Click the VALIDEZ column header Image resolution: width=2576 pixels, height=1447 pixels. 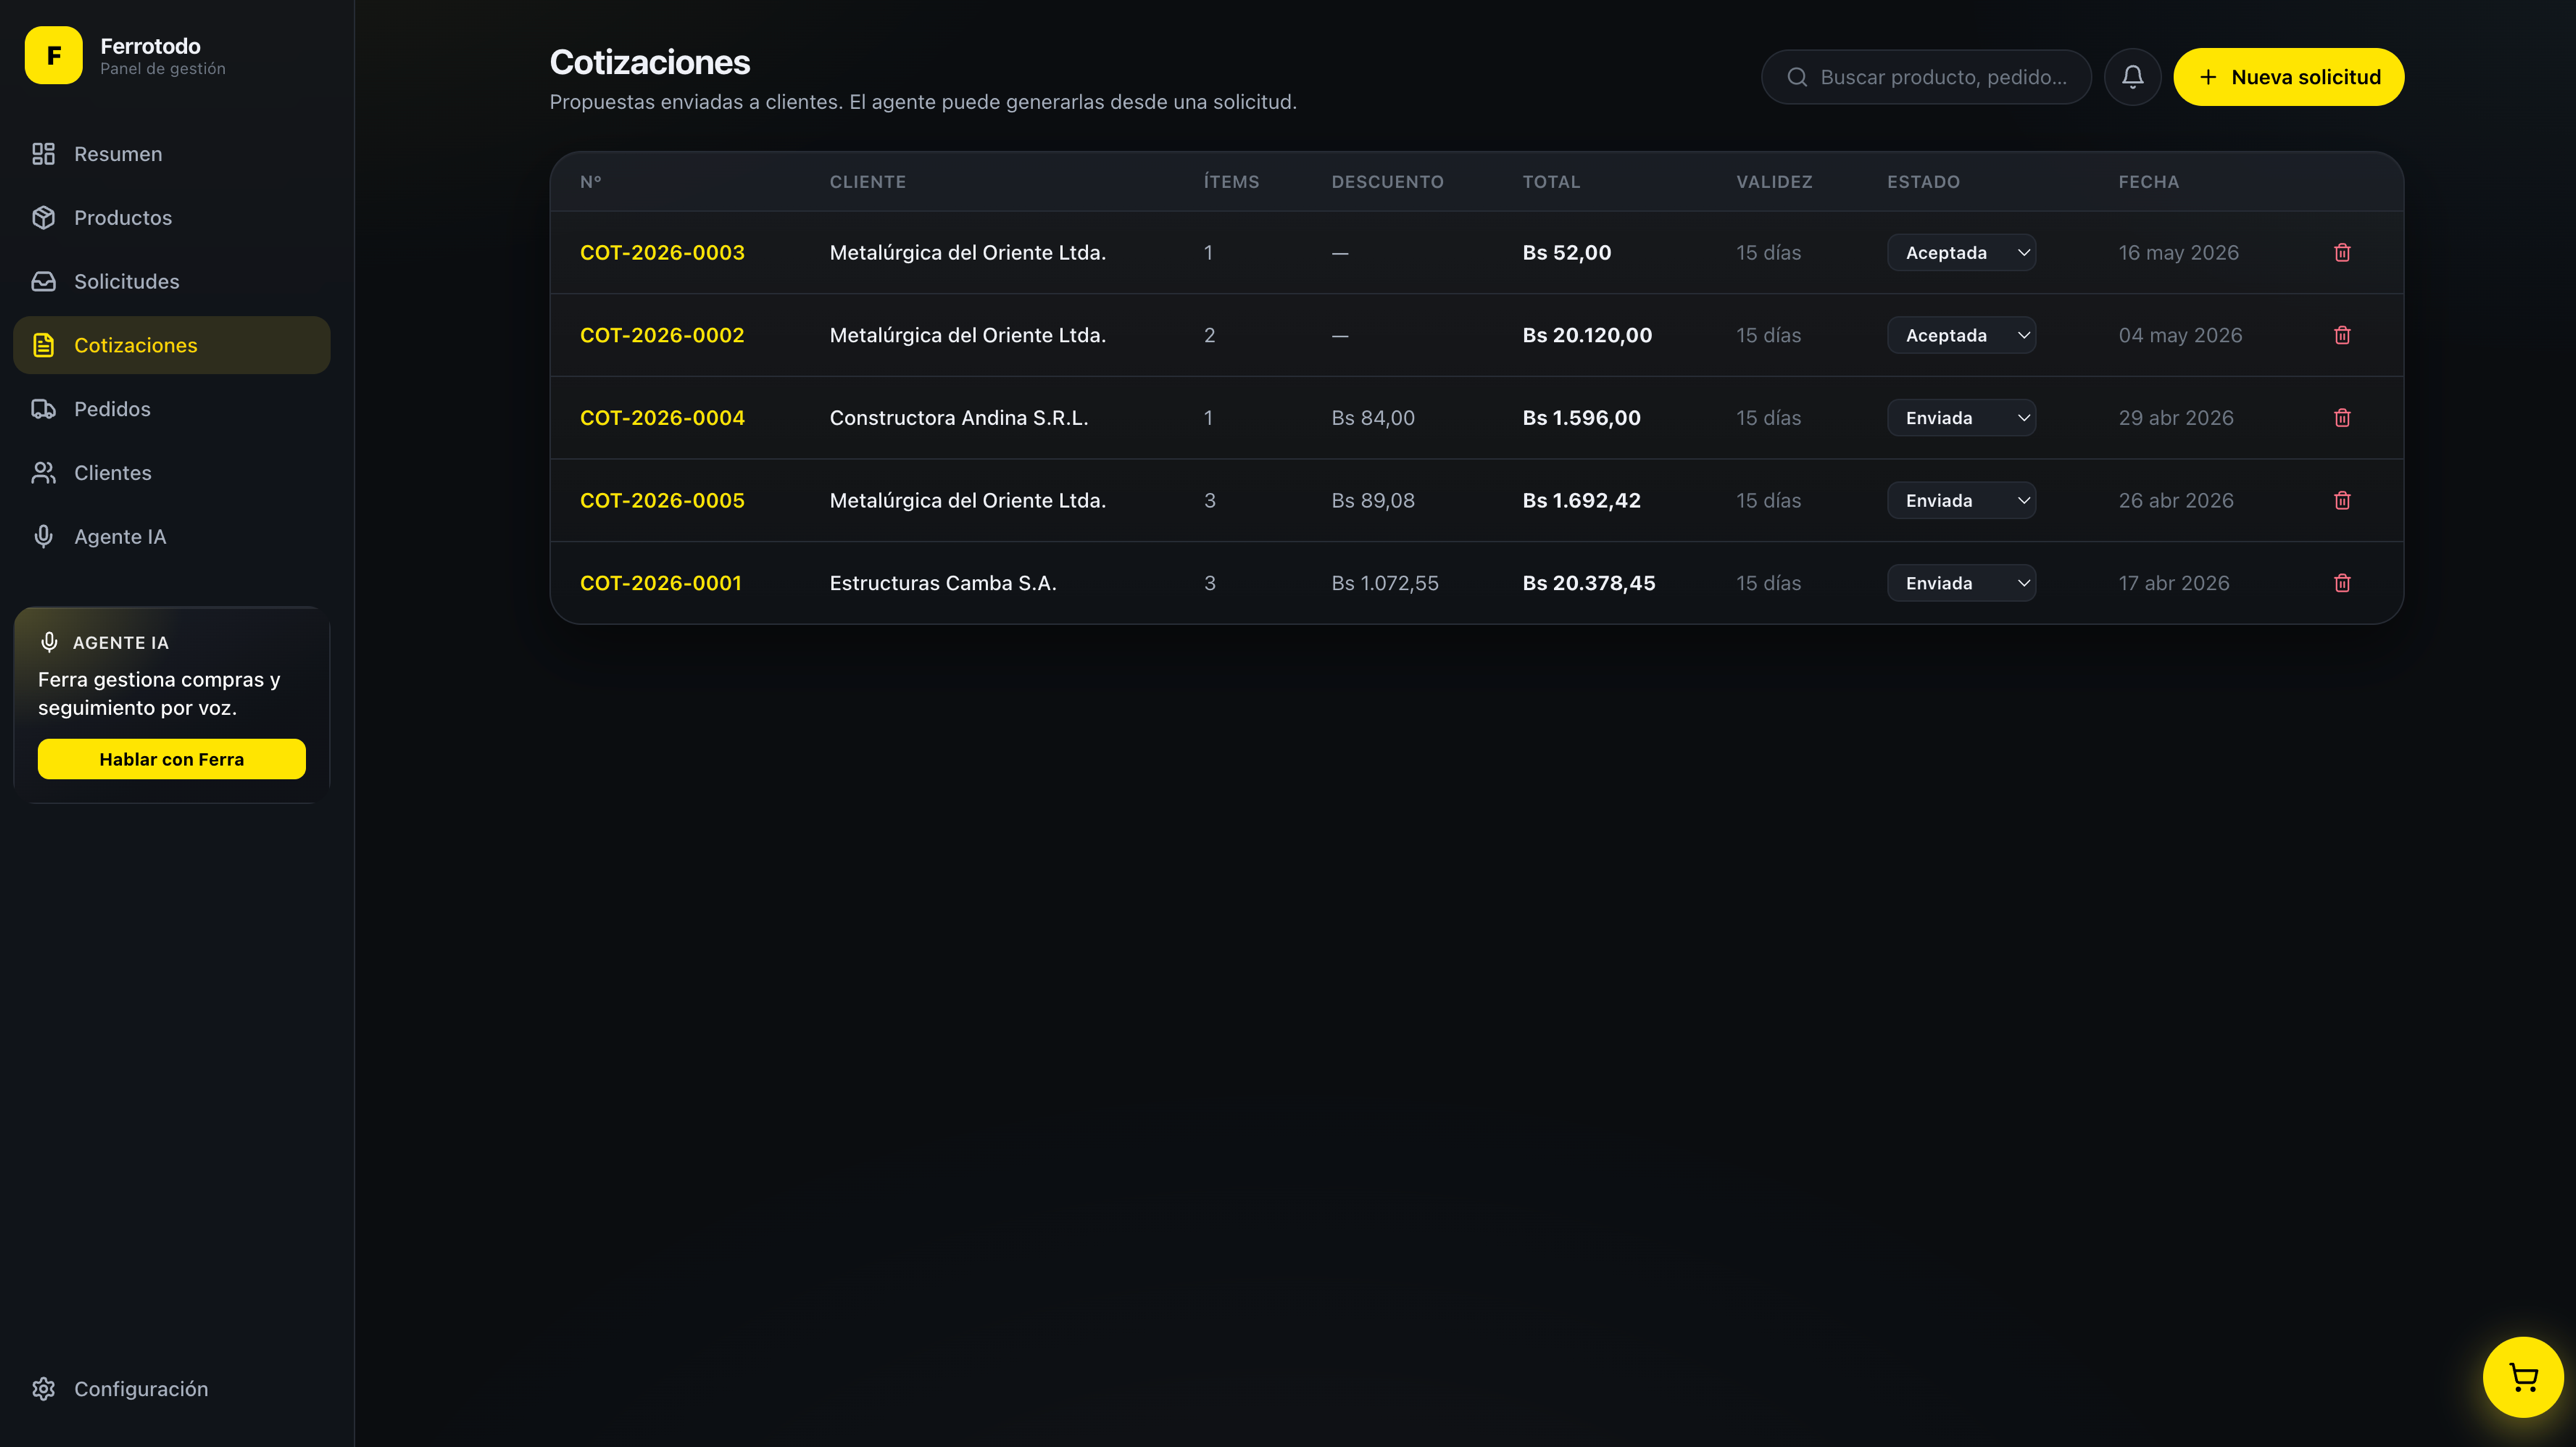[1774, 182]
